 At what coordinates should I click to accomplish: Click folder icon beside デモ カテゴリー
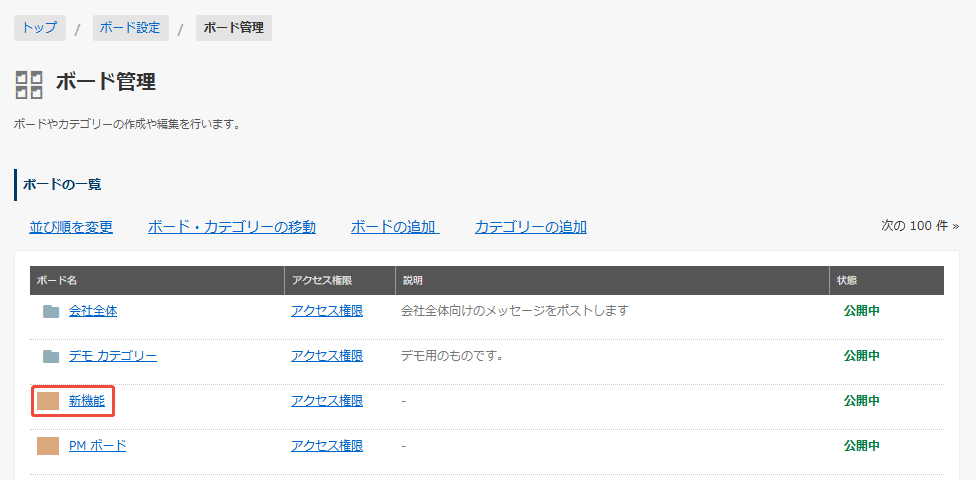tap(51, 356)
